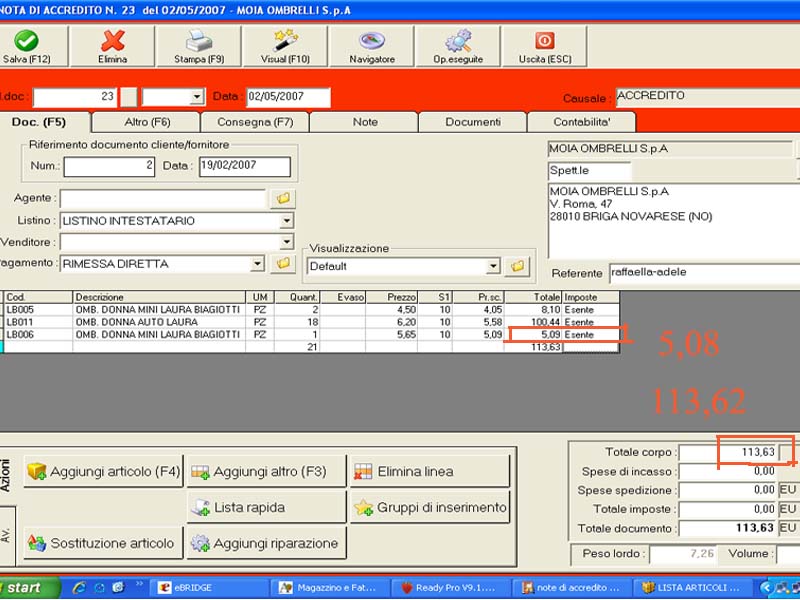Click the Spese di incasso field
This screenshot has width=800, height=600.
[729, 471]
